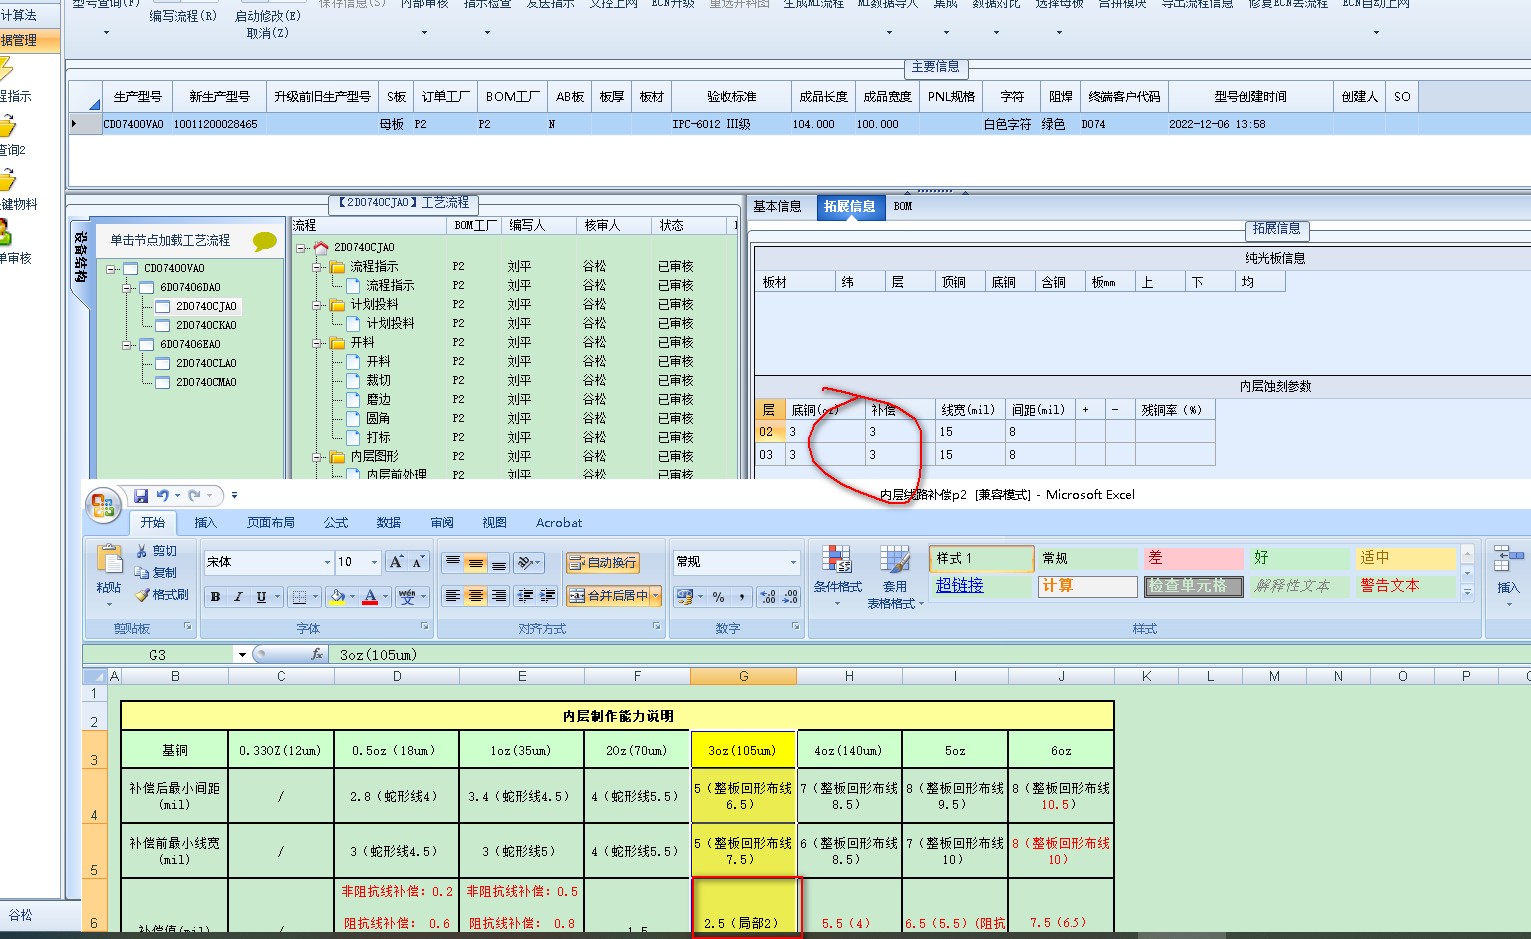Image resolution: width=1531 pixels, height=939 pixels.
Task: Click the decrease decimal icon
Action: click(x=790, y=597)
